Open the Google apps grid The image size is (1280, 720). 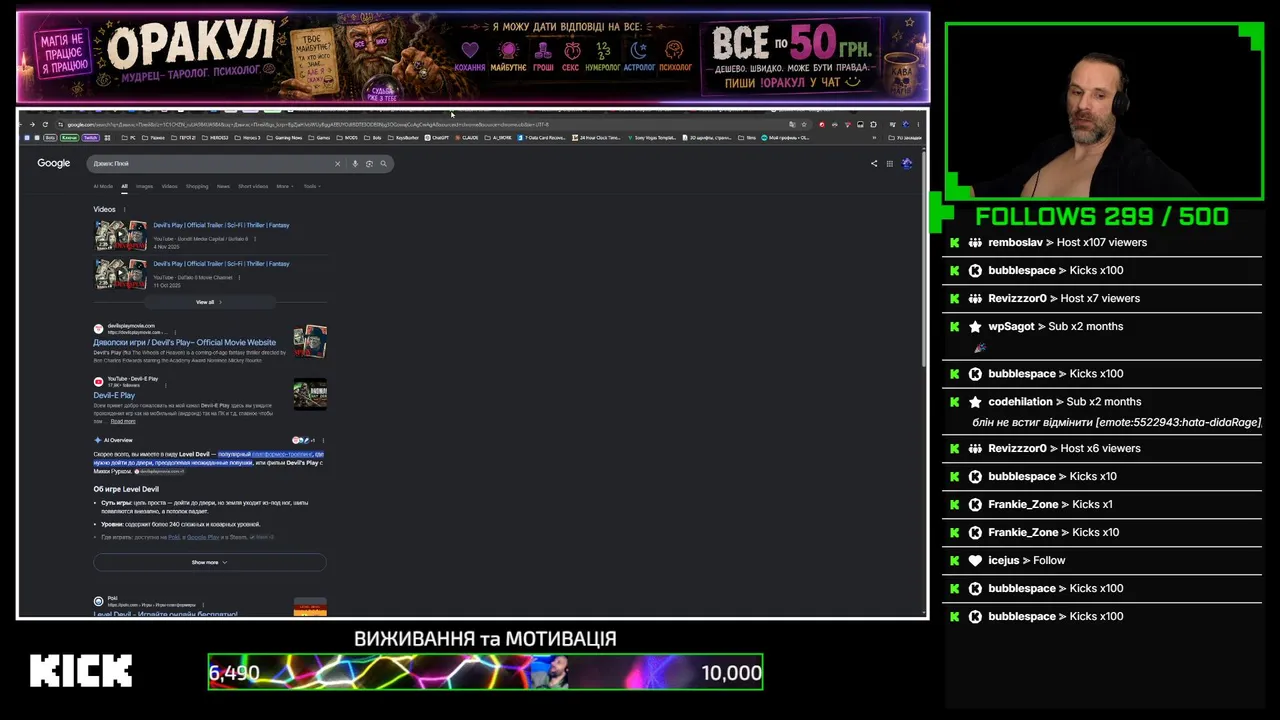click(x=889, y=163)
